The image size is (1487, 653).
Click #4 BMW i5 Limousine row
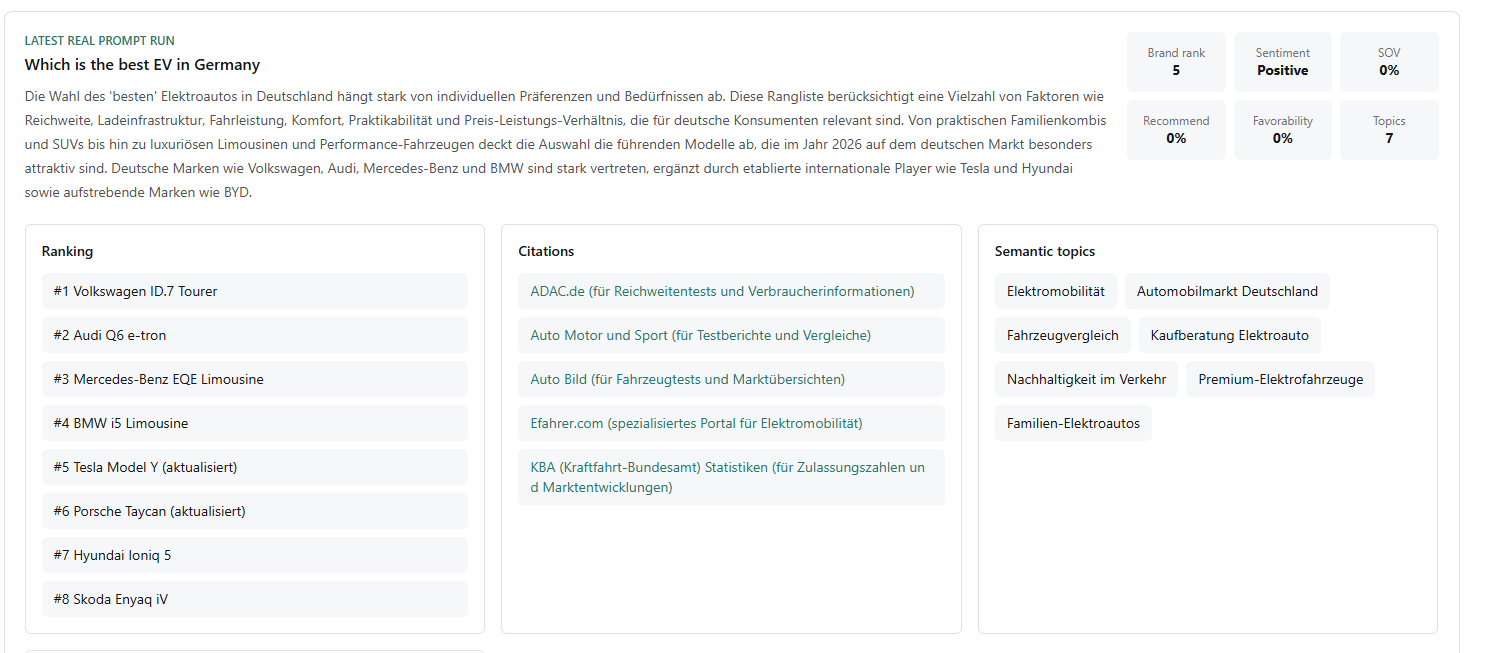pyautogui.click(x=255, y=423)
